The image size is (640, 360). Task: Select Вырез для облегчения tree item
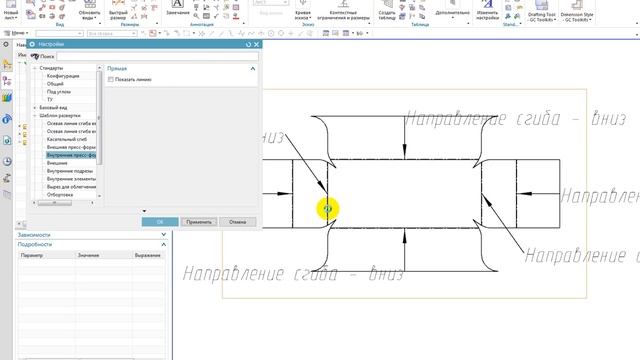[x=71, y=187]
